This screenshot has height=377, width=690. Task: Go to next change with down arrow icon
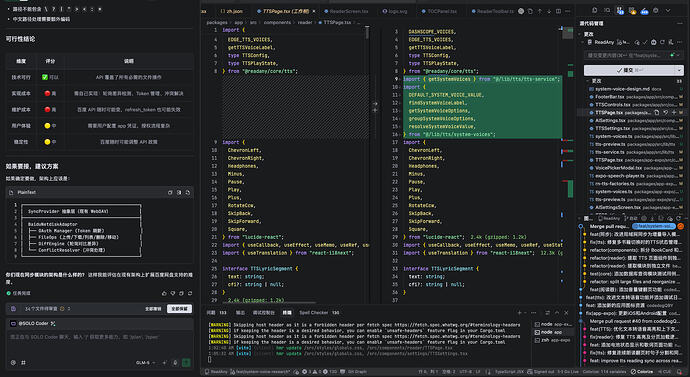549,11
